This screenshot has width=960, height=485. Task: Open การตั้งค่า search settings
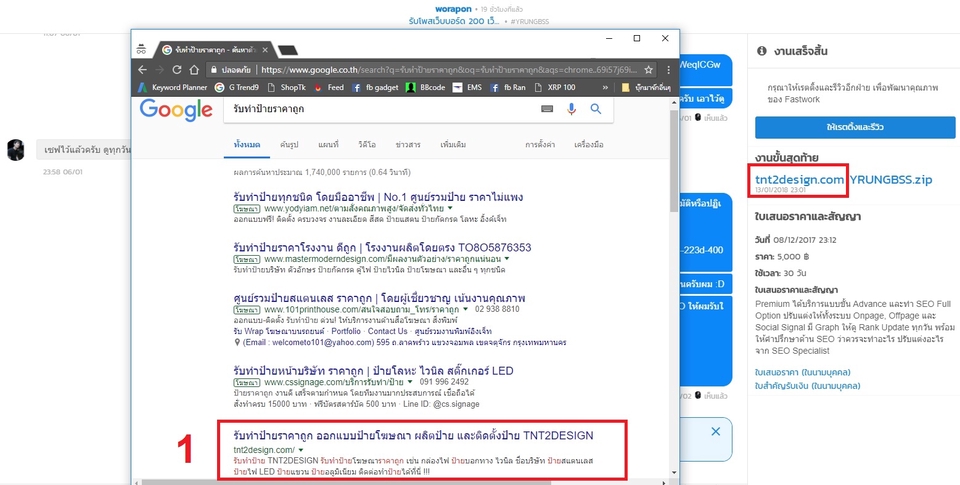540,145
